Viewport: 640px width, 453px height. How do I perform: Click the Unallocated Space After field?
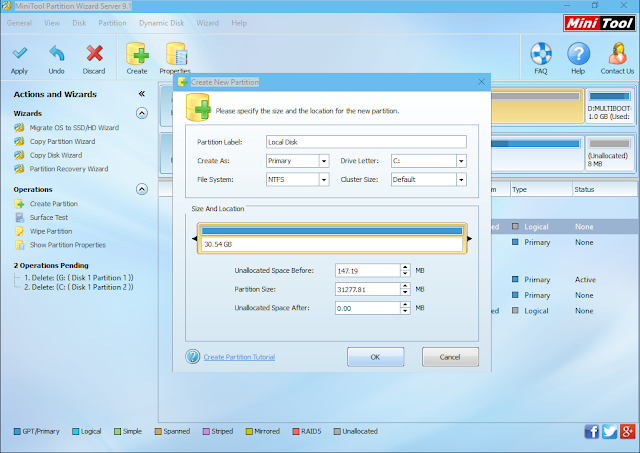point(367,308)
